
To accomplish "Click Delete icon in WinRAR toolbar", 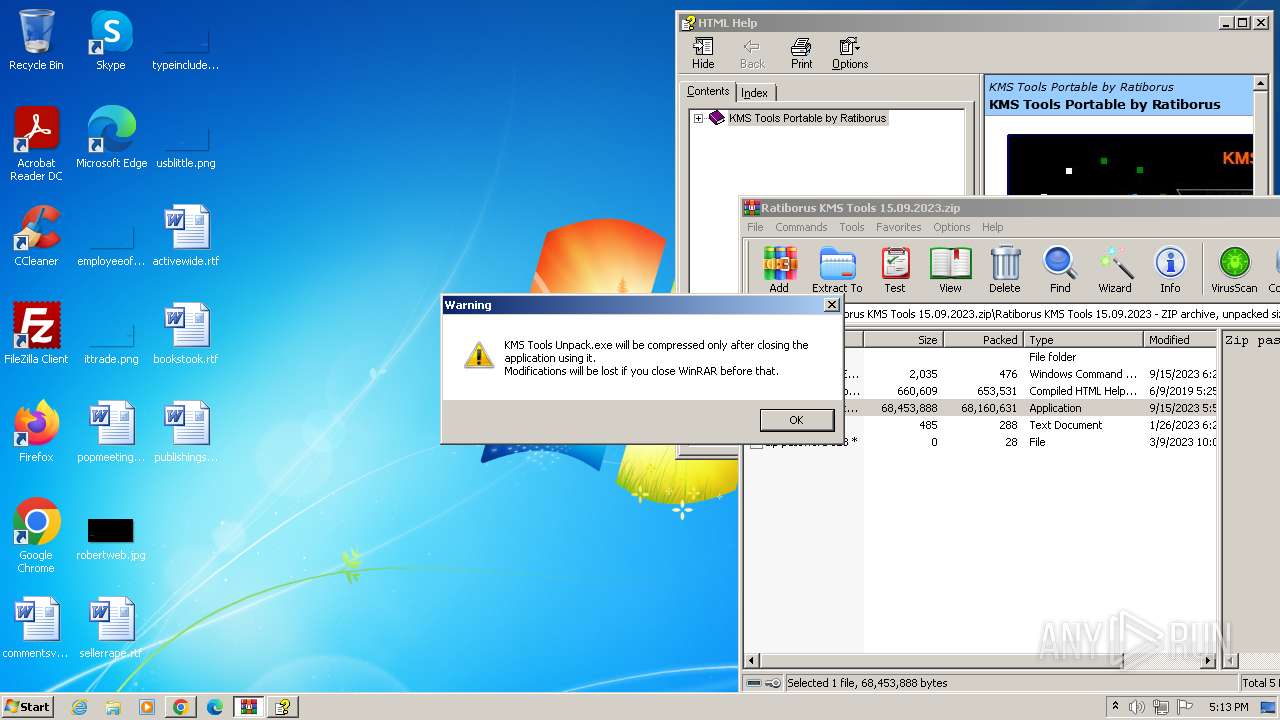I will 1005,270.
